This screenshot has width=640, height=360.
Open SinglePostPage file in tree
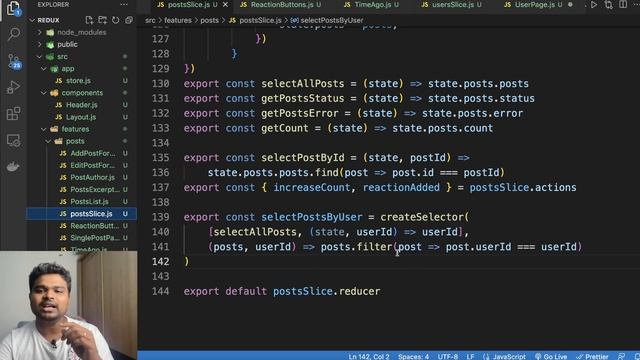pos(95,238)
